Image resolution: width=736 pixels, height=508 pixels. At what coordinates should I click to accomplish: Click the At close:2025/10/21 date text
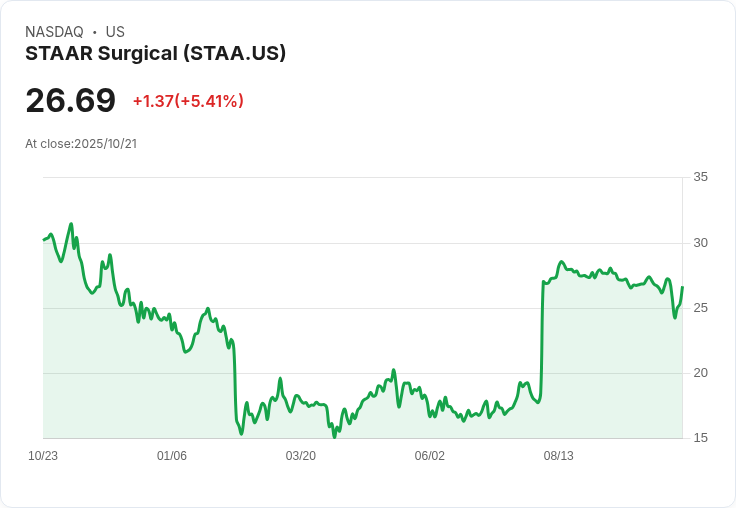tap(81, 144)
